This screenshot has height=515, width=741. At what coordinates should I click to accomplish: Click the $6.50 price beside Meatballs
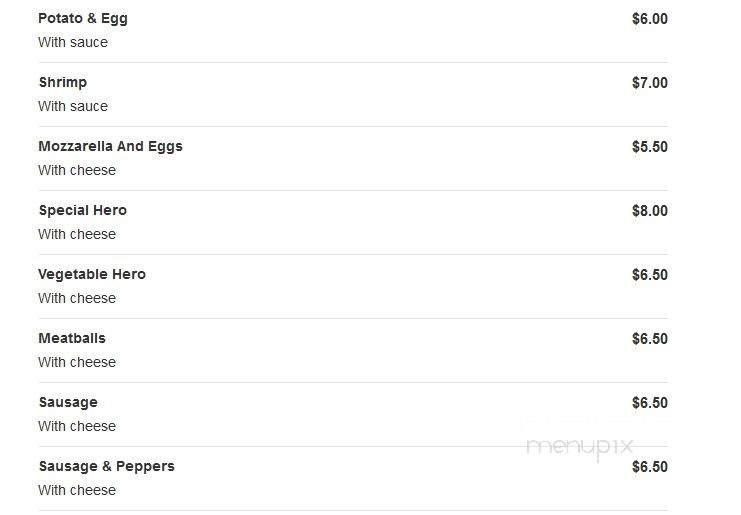[650, 339]
